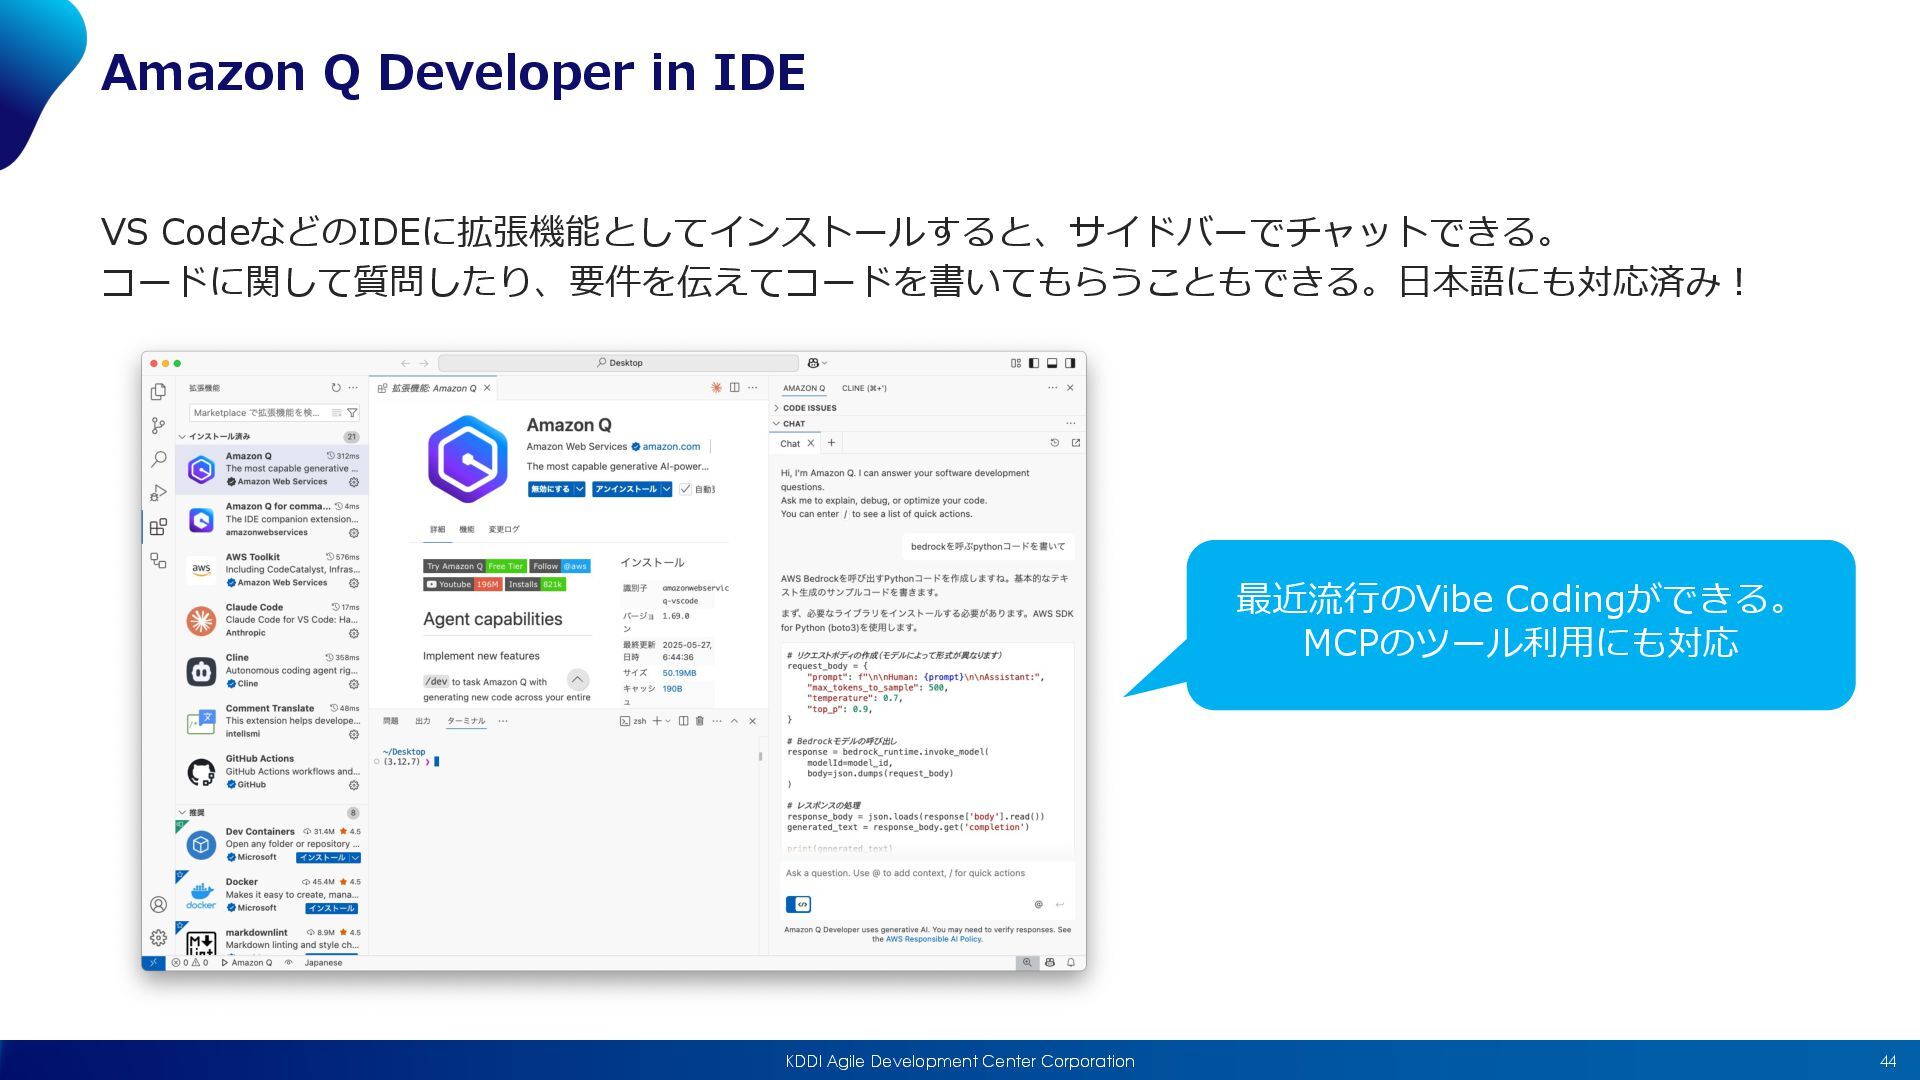Screen dimensions: 1920x1080
Task: Click the filter extensions funnel icon
Action: 352,413
